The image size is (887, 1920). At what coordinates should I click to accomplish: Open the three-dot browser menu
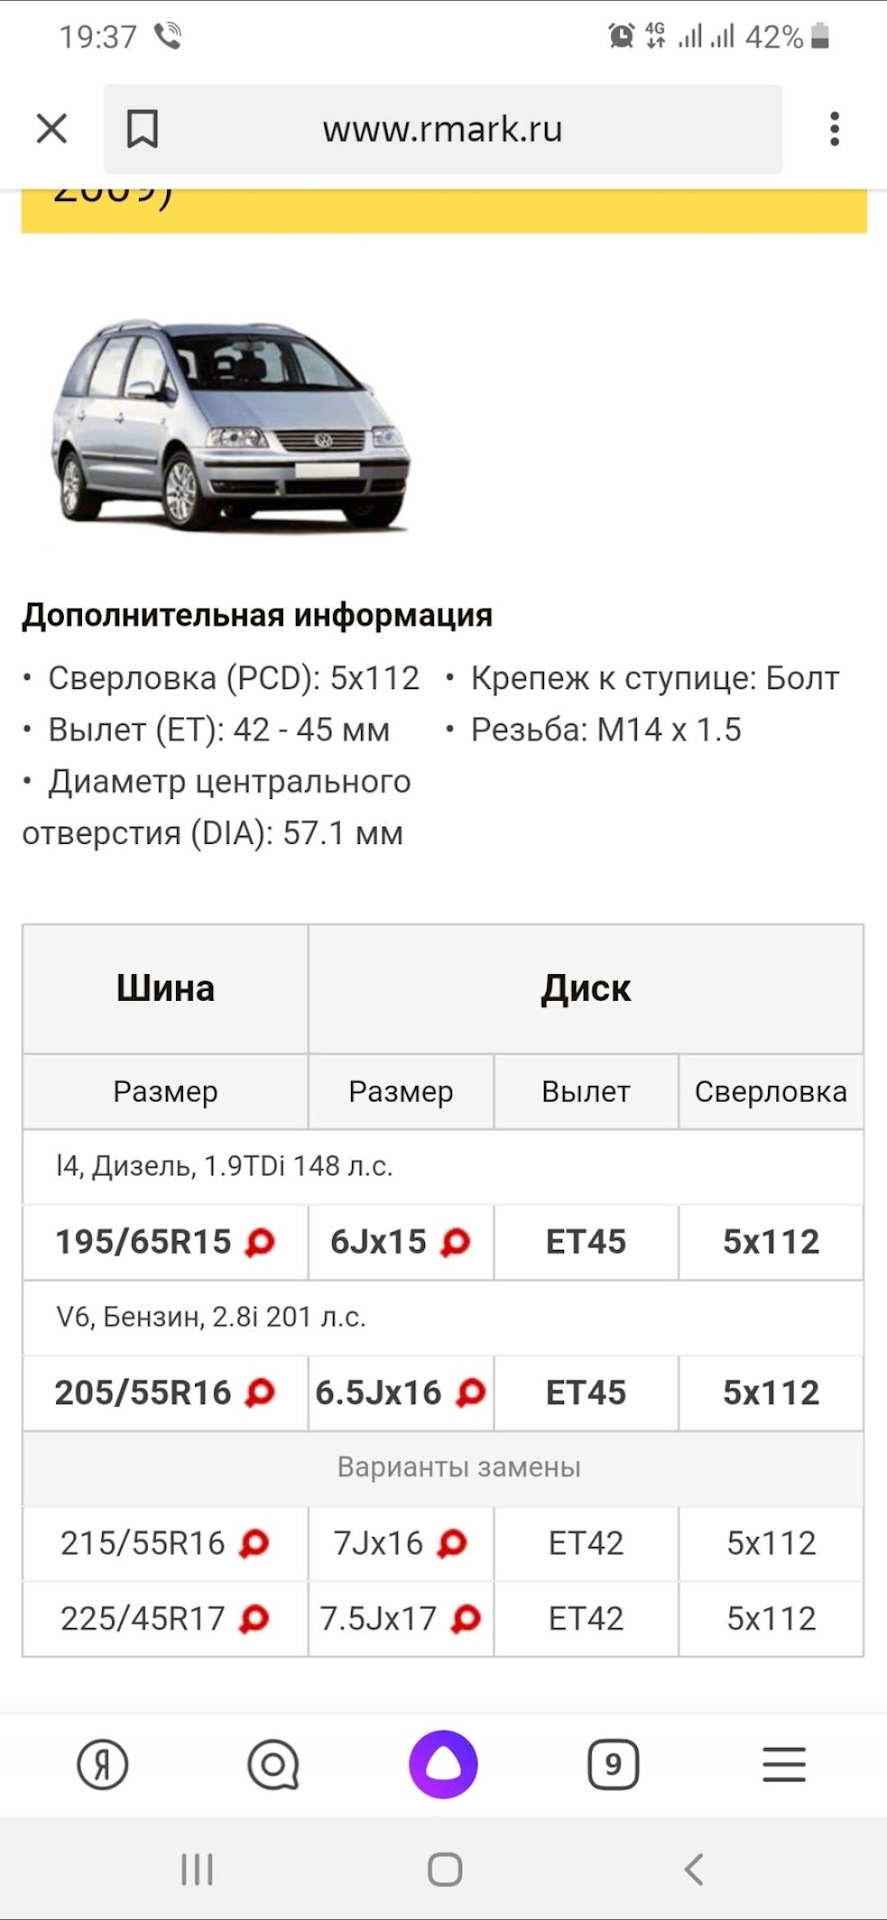834,129
